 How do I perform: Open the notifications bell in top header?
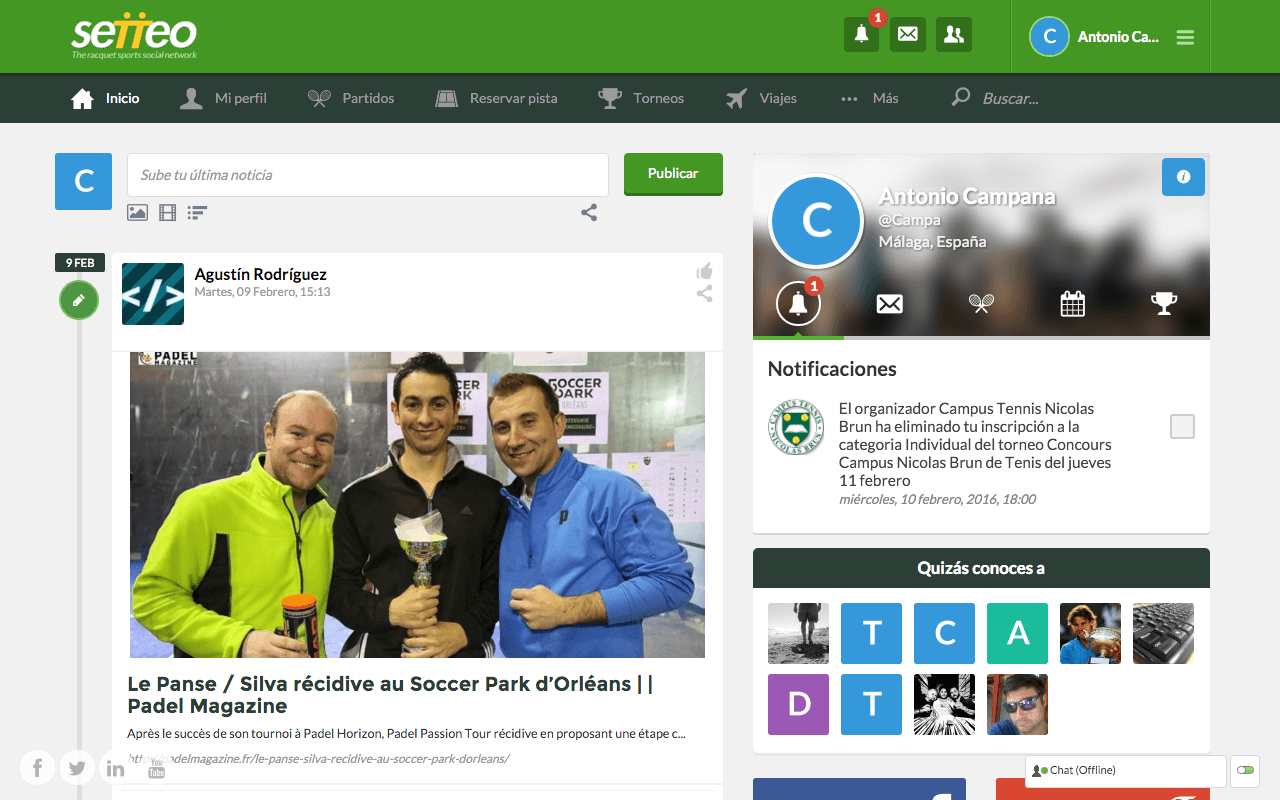point(861,35)
